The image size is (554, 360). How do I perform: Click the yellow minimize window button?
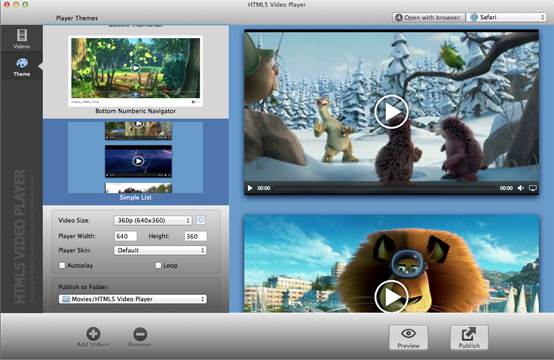[16, 5]
